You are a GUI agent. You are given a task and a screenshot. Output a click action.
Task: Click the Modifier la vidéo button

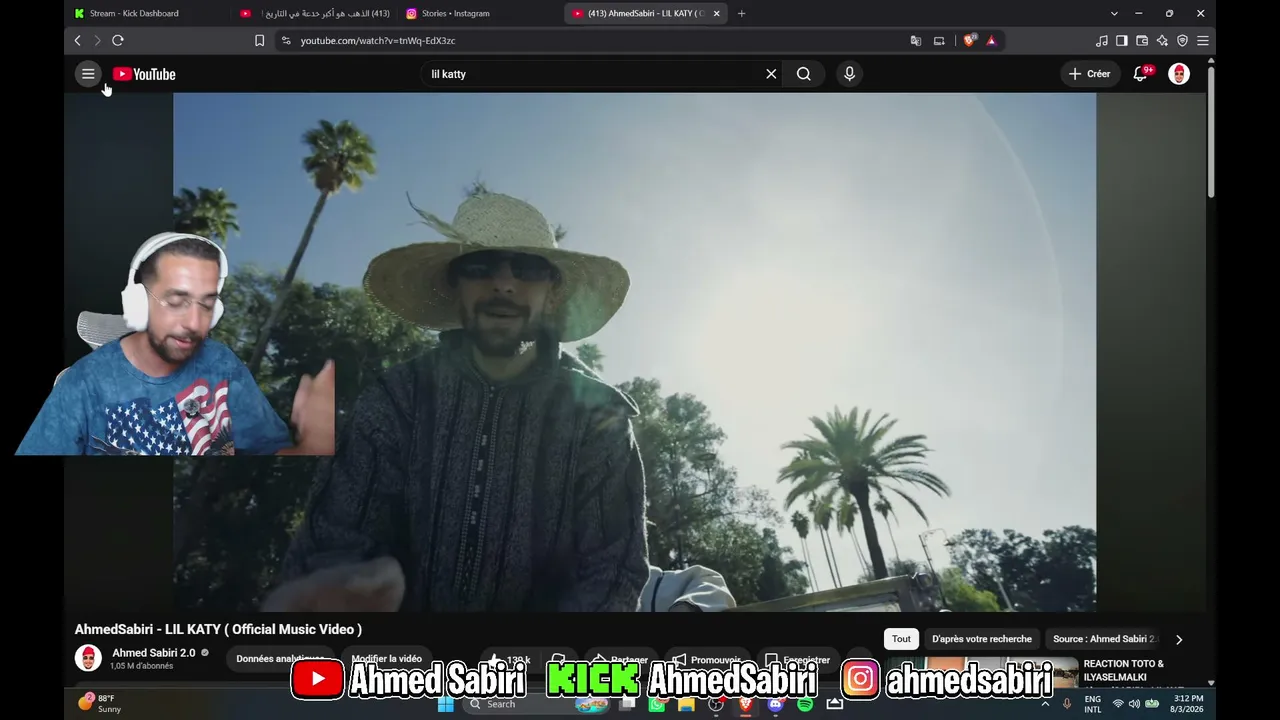click(x=387, y=659)
